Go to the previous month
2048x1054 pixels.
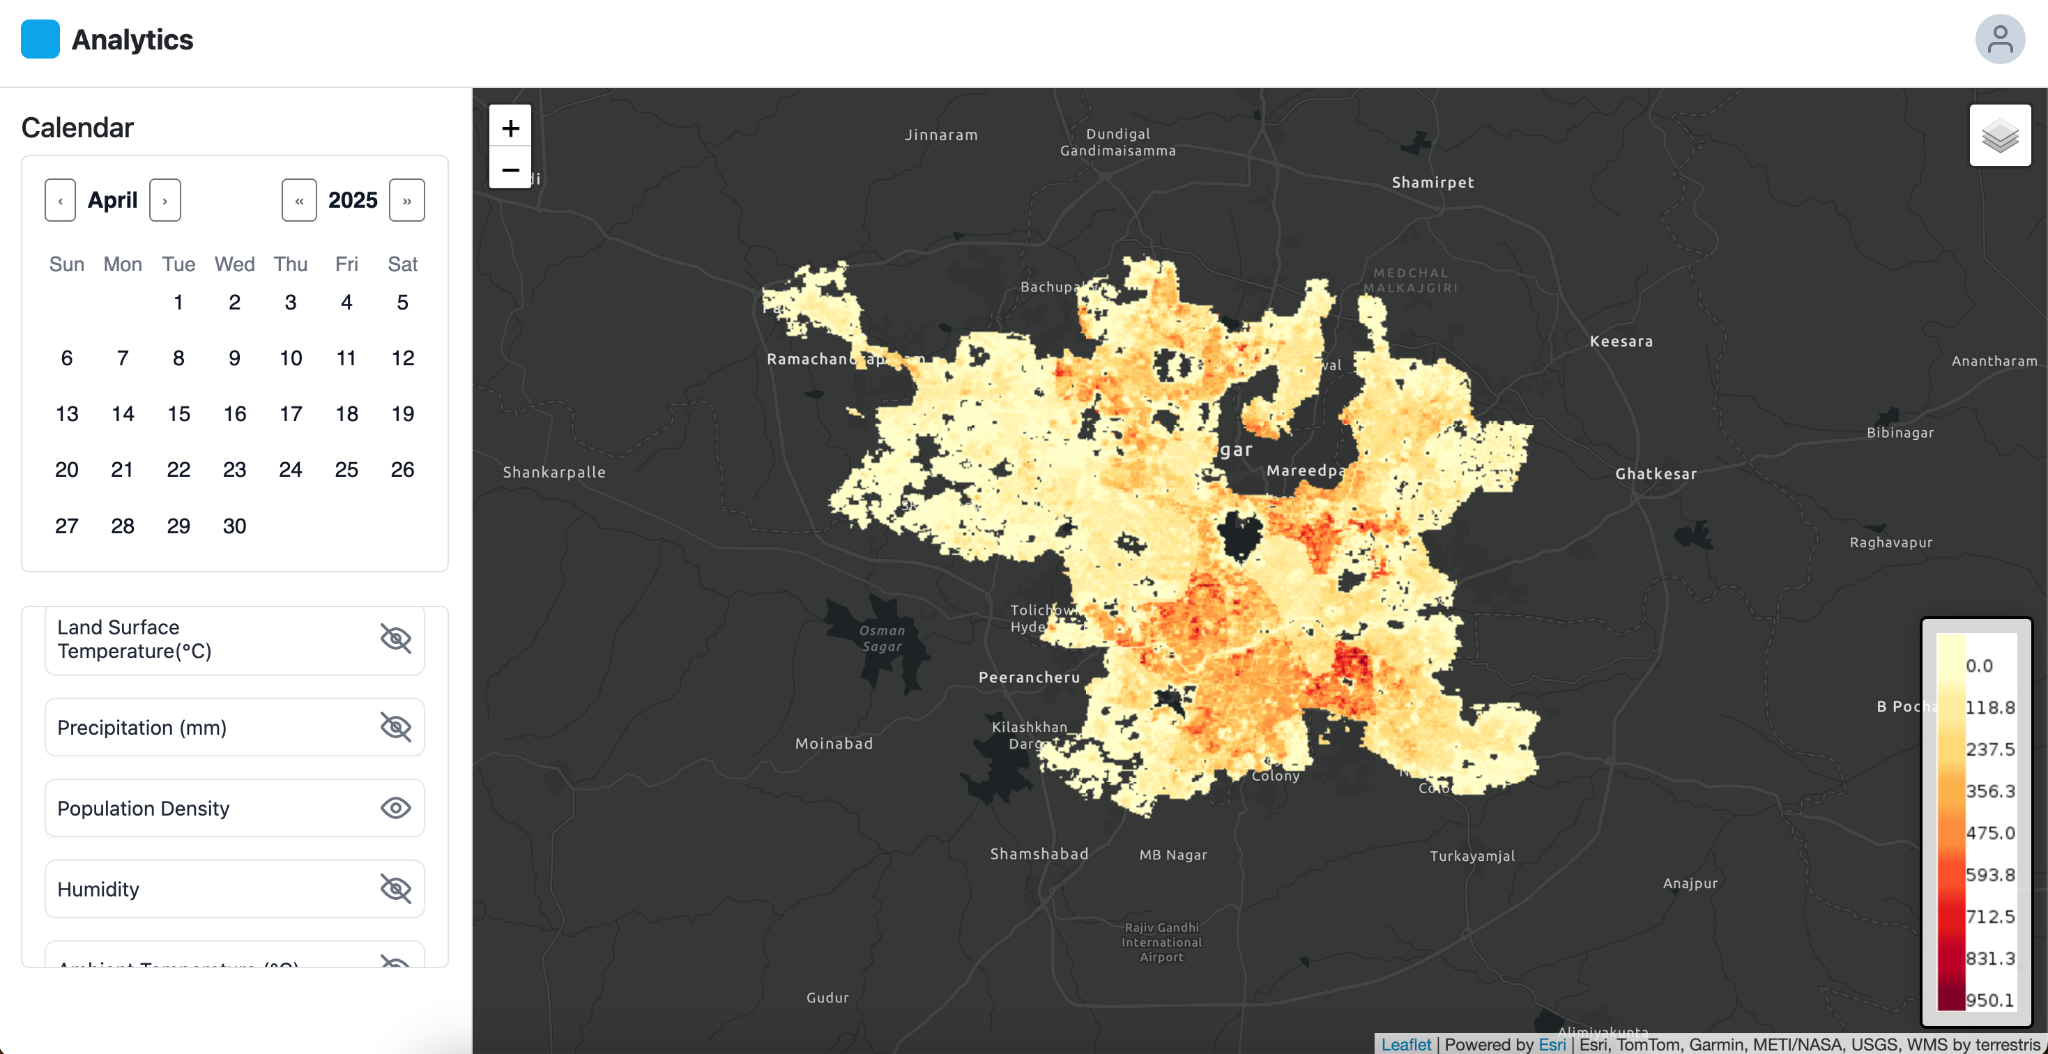[x=59, y=199]
